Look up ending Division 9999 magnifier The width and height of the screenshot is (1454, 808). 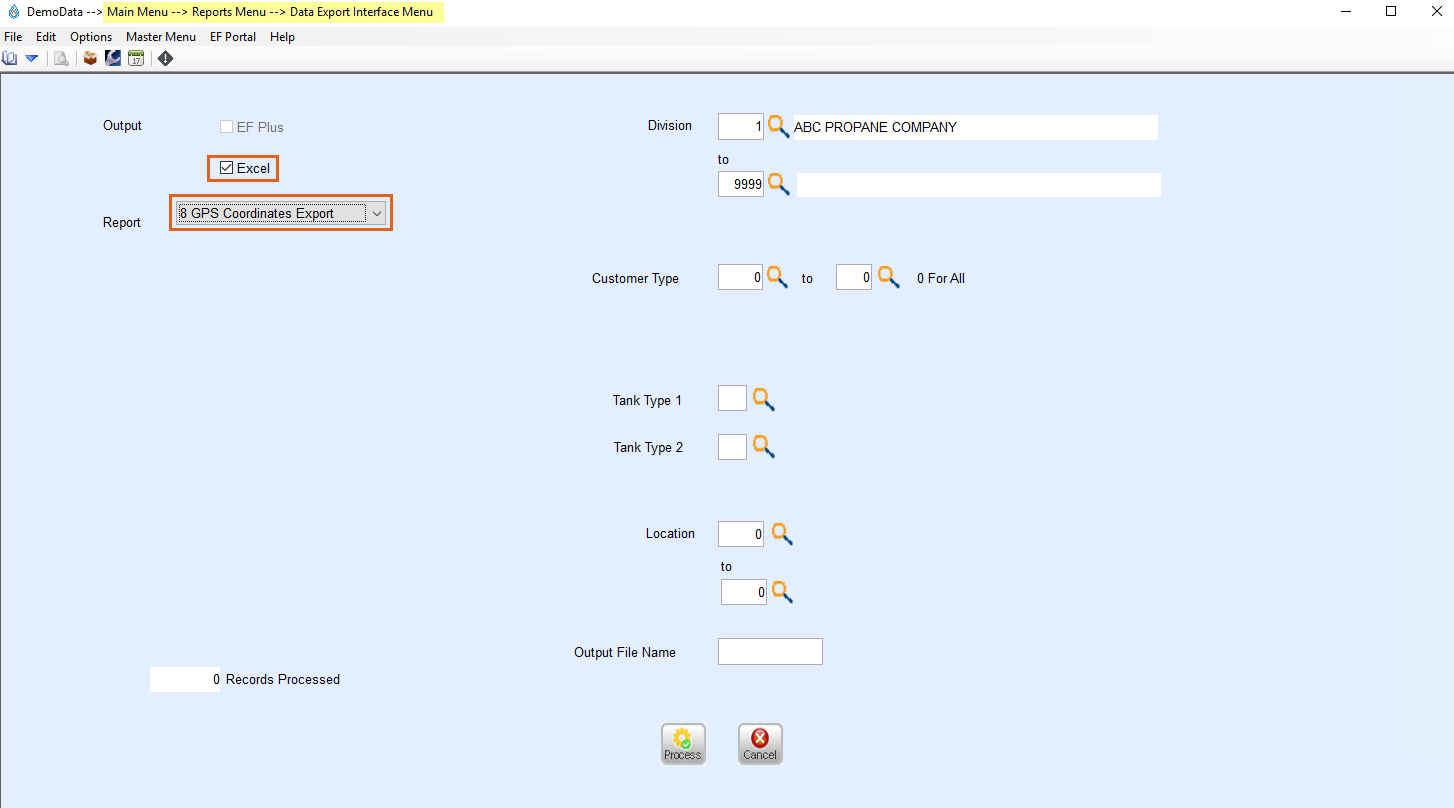[779, 184]
